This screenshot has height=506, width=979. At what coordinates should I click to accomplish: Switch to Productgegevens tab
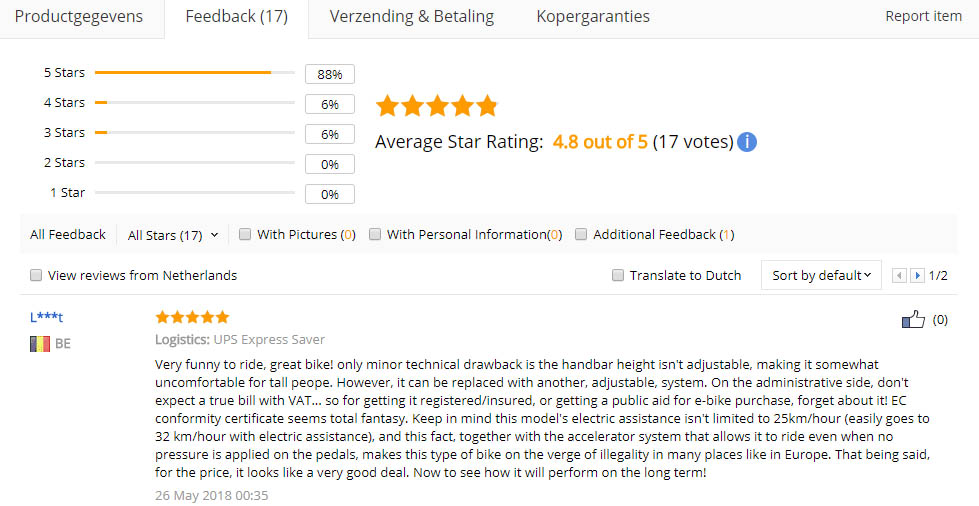tap(79, 17)
